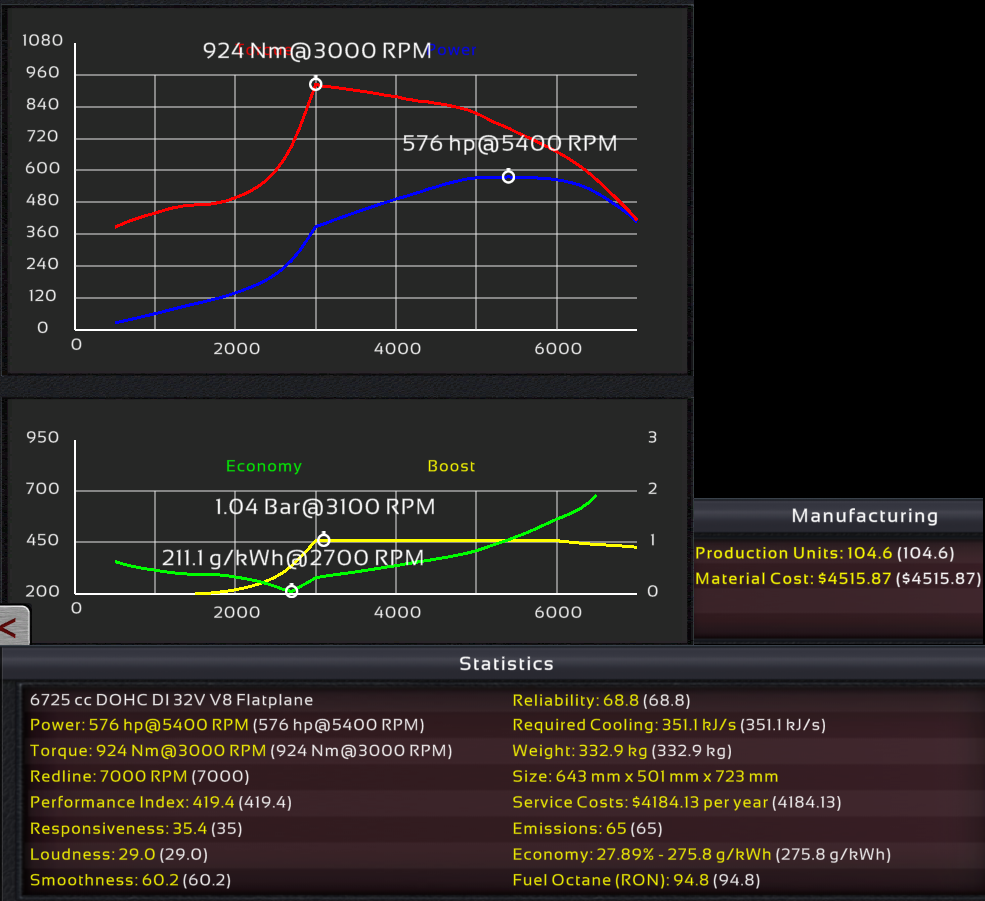985x901 pixels.
Task: Select the green Economy legend label
Action: (263, 466)
